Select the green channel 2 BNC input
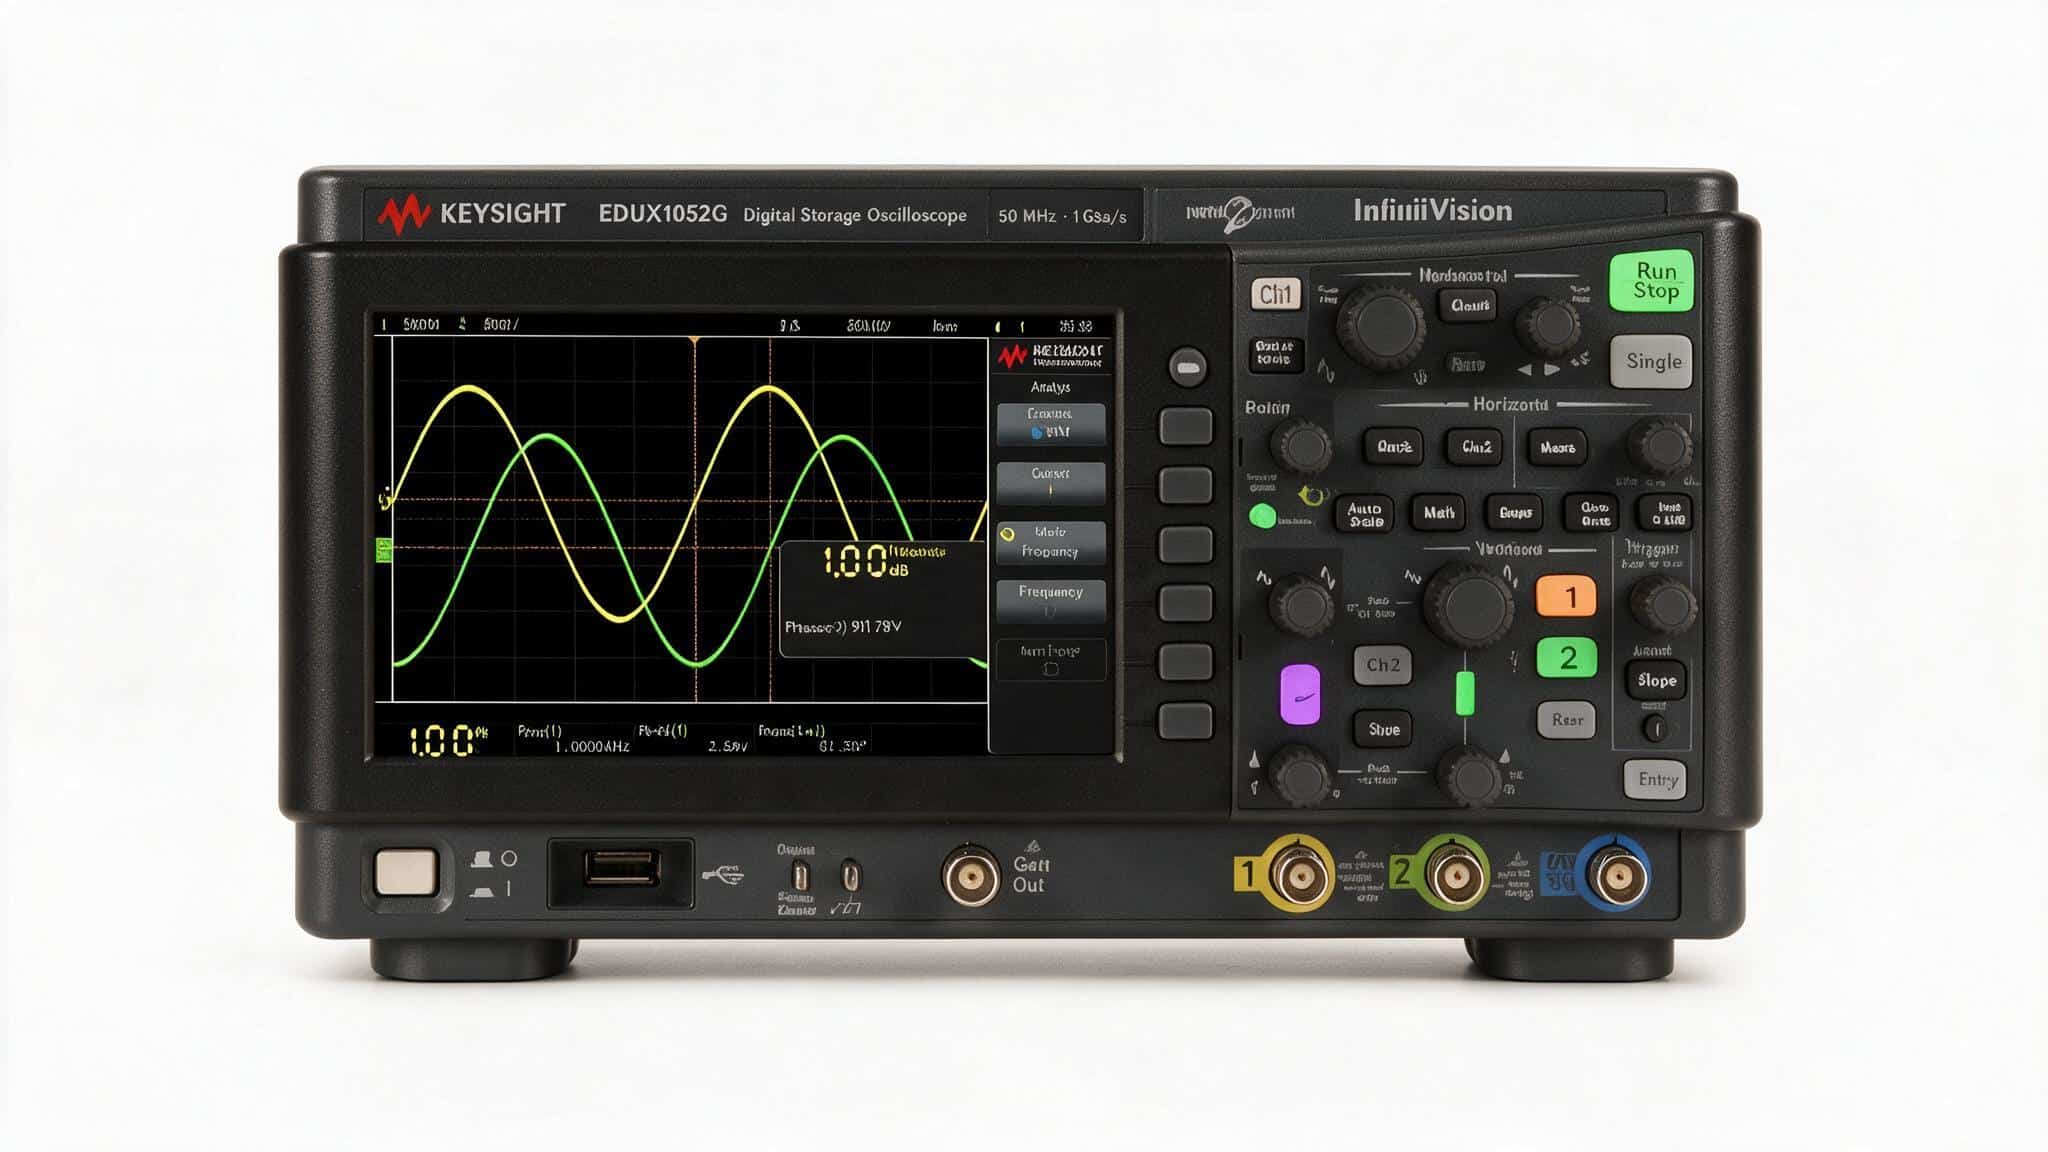The width and height of the screenshot is (2048, 1152). (x=1455, y=876)
